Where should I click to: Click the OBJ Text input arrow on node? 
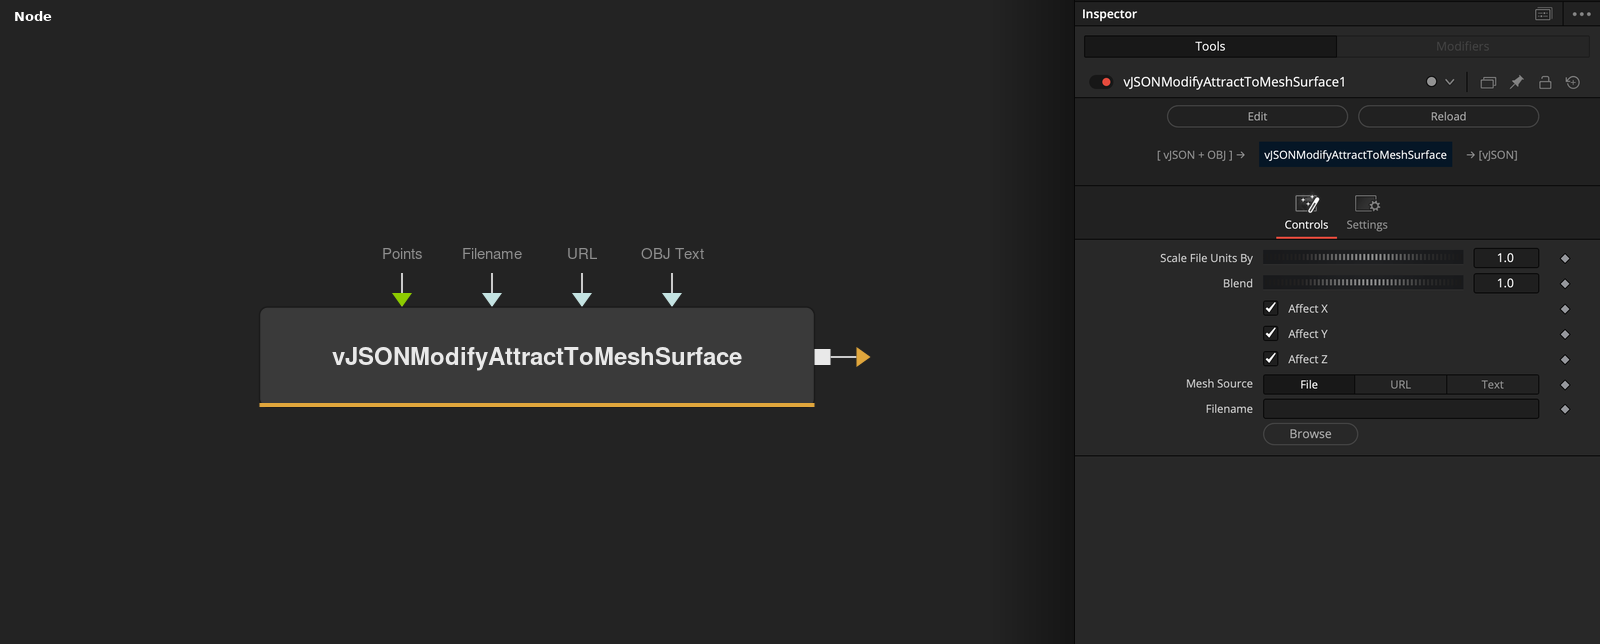pos(672,298)
